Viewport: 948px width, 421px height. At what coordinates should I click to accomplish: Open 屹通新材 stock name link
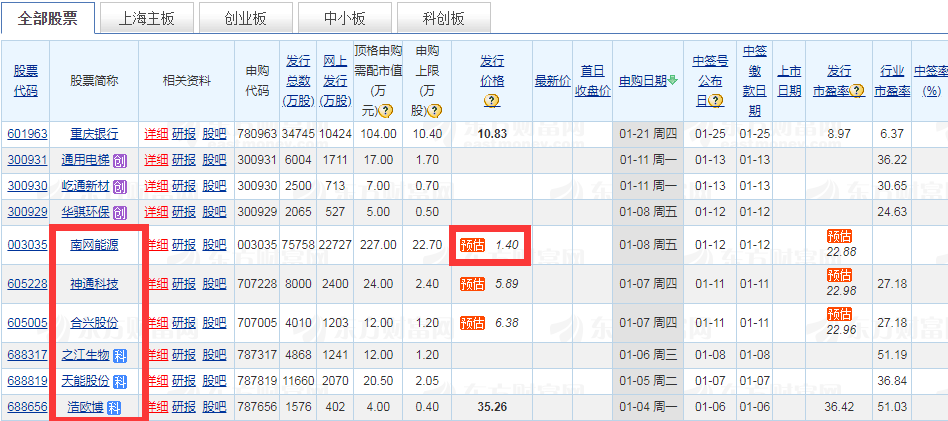tap(86, 186)
